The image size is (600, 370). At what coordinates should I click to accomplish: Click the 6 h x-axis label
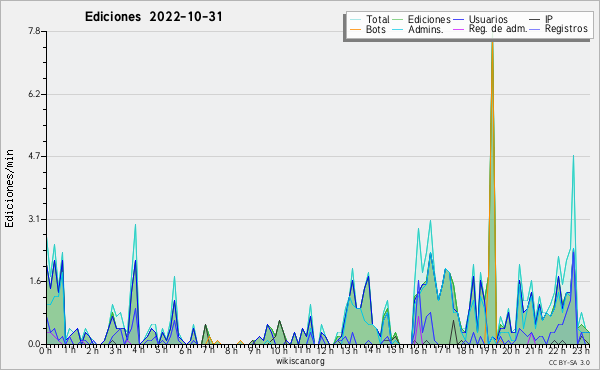(186, 350)
